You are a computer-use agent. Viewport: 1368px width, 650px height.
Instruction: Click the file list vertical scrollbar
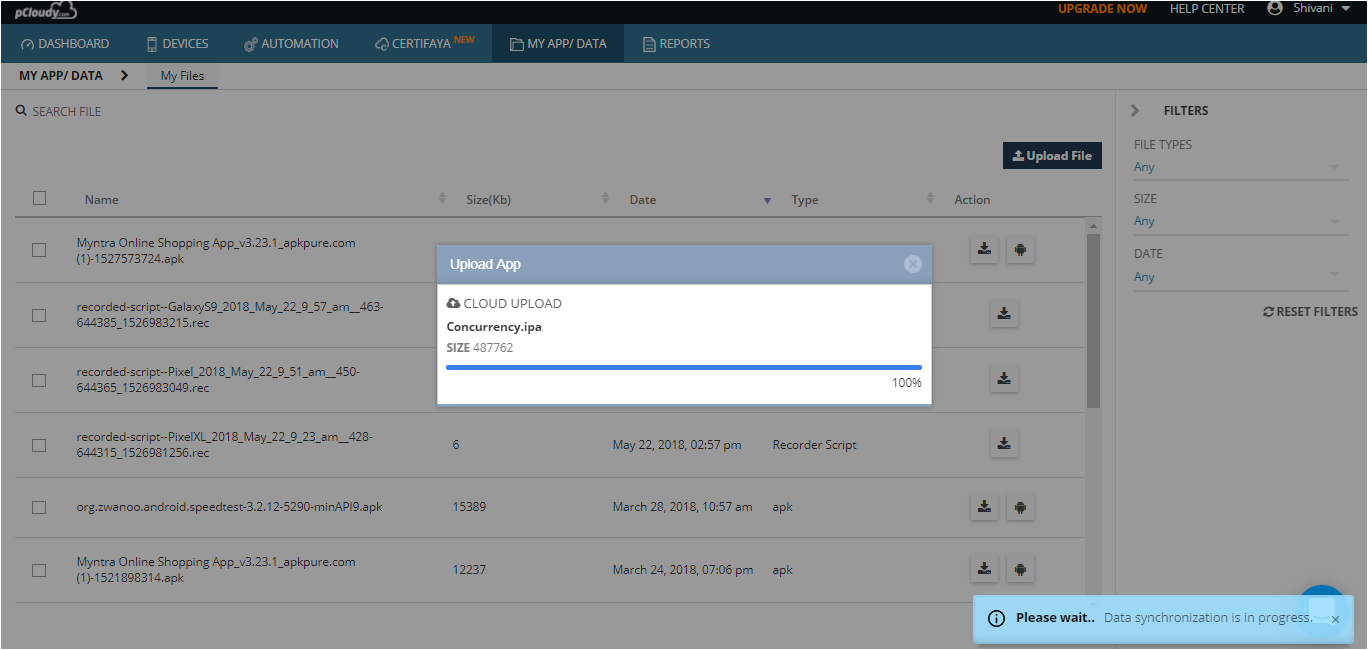point(1093,320)
